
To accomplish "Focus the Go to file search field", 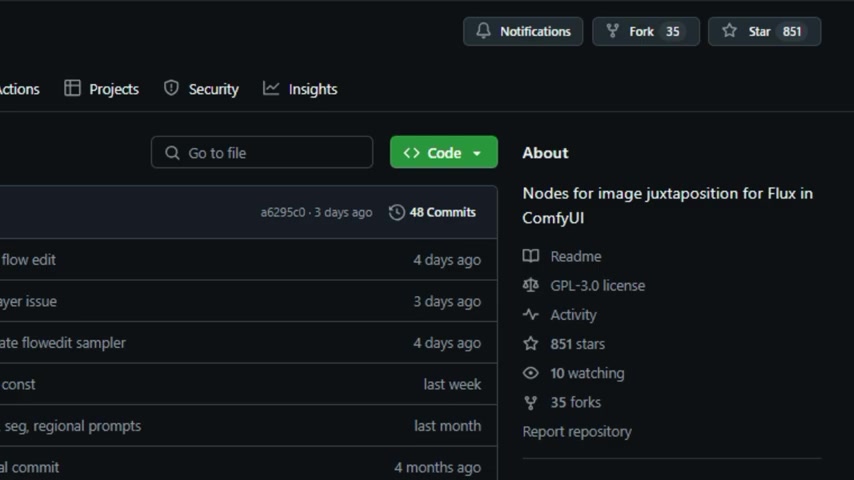I will point(262,152).
